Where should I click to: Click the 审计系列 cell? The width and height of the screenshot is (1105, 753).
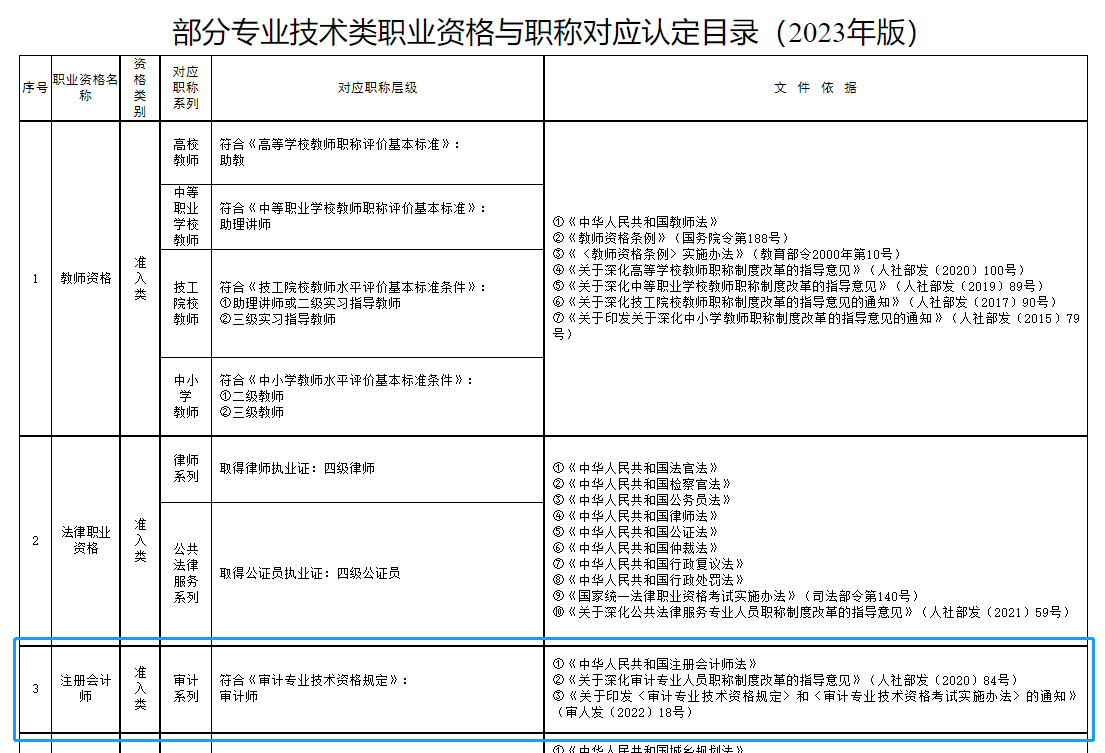(186, 688)
